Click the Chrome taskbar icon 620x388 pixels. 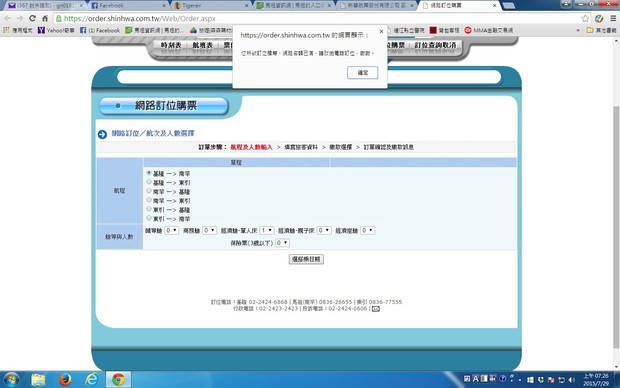pyautogui.click(x=118, y=380)
